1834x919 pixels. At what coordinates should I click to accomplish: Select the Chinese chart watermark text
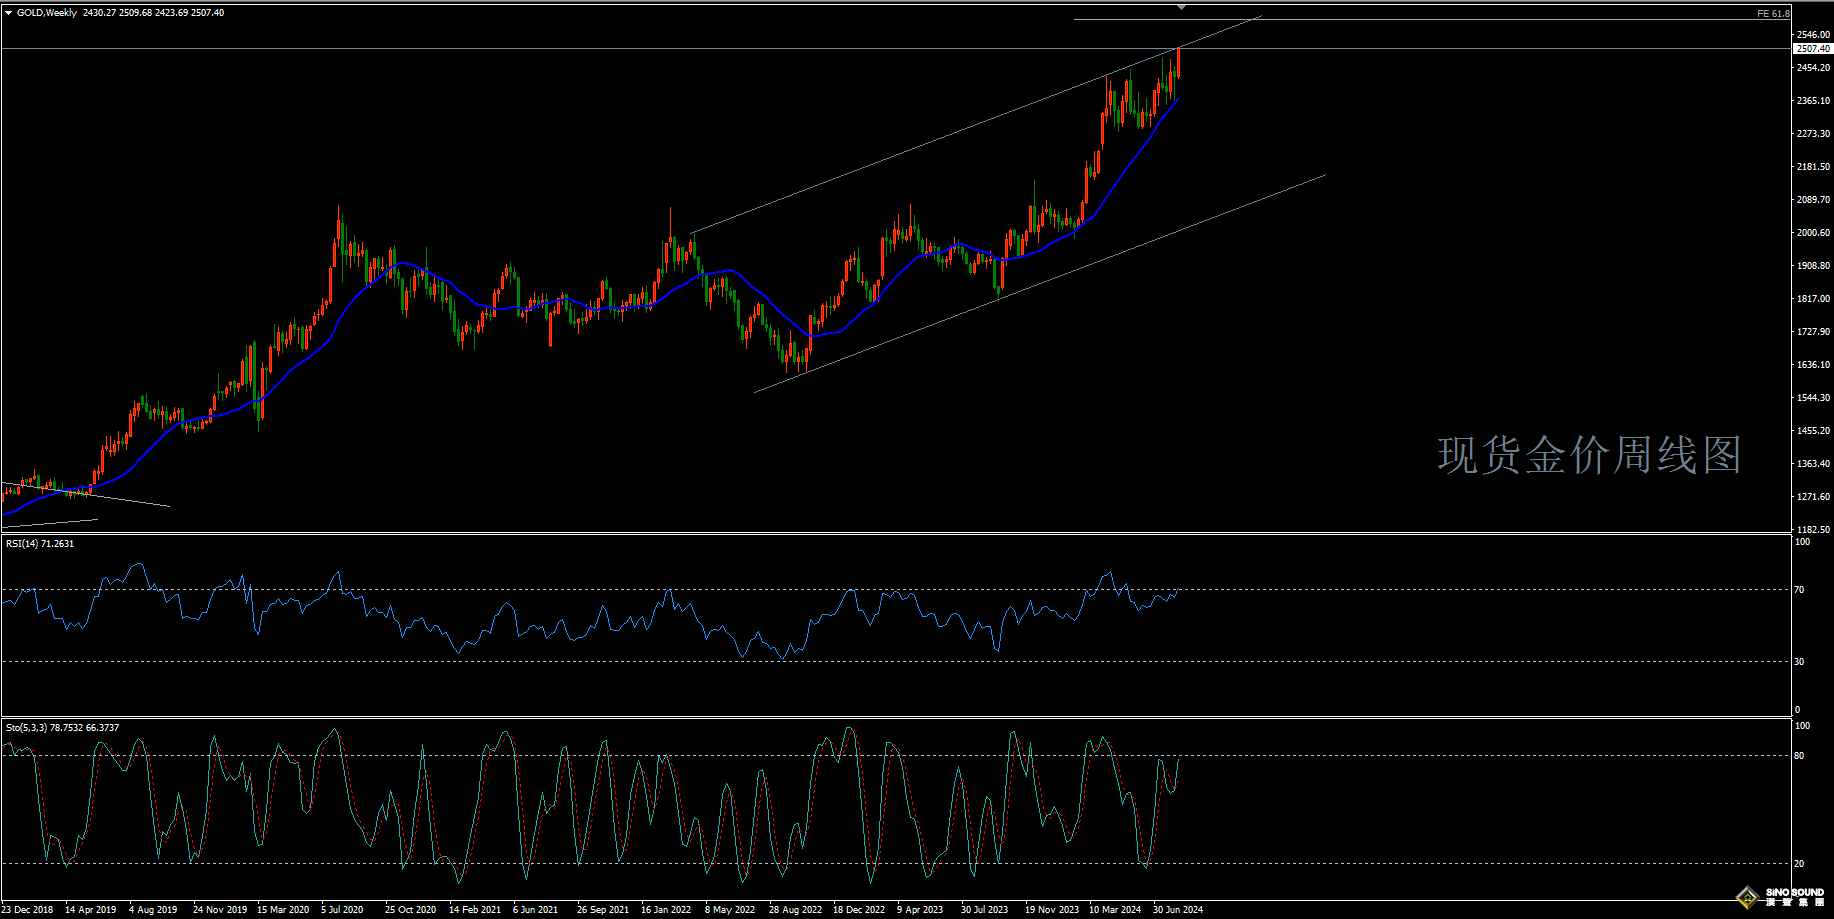[1588, 455]
